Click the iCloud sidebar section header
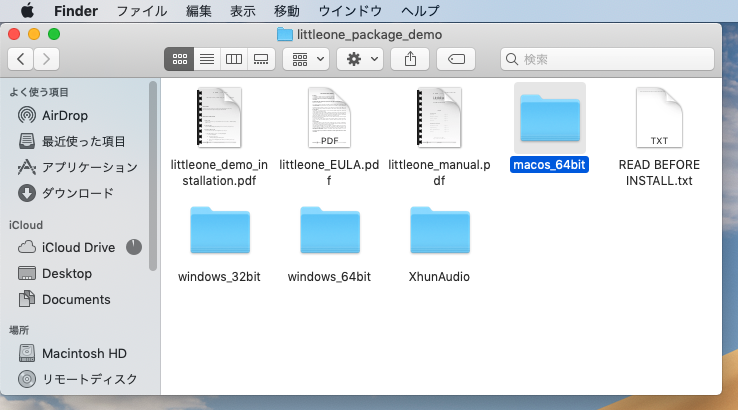The image size is (738, 410). (26, 225)
